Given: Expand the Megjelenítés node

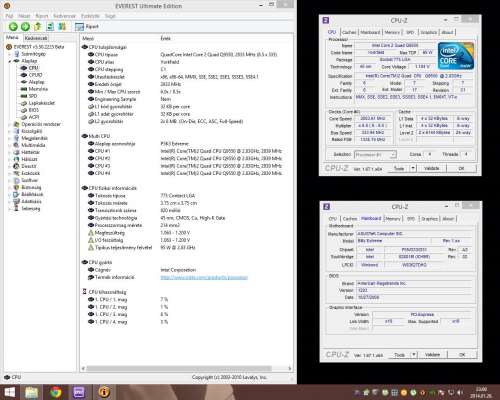Looking at the screenshot, I should coord(10,138).
